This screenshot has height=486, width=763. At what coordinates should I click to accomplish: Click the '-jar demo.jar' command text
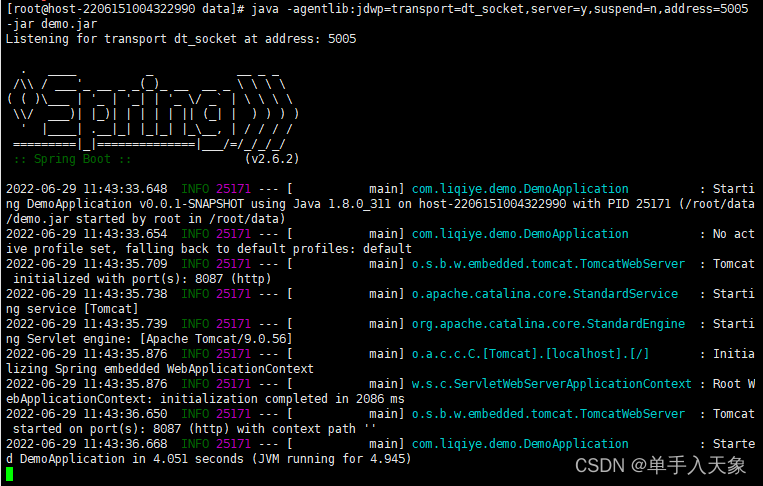tap(52, 24)
